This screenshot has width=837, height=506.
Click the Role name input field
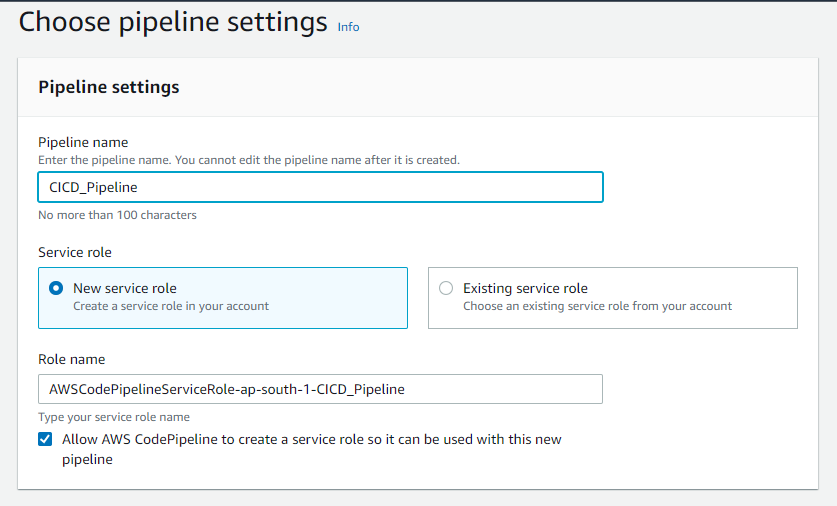(x=320, y=389)
